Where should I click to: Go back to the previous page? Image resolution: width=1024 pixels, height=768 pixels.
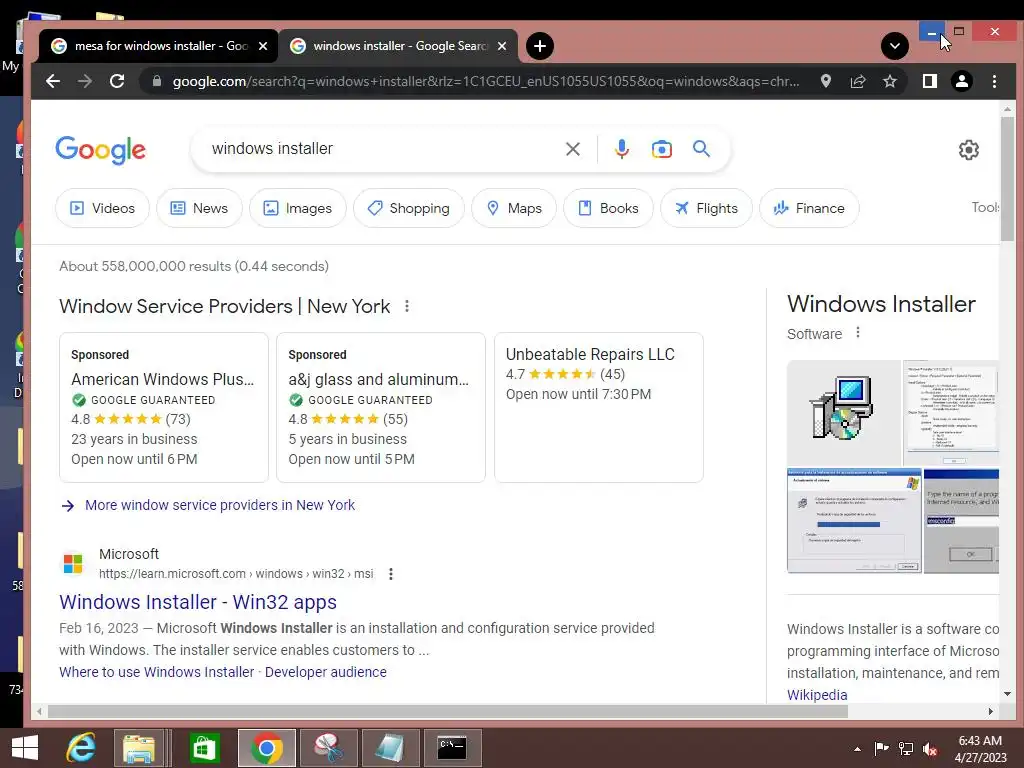click(53, 81)
